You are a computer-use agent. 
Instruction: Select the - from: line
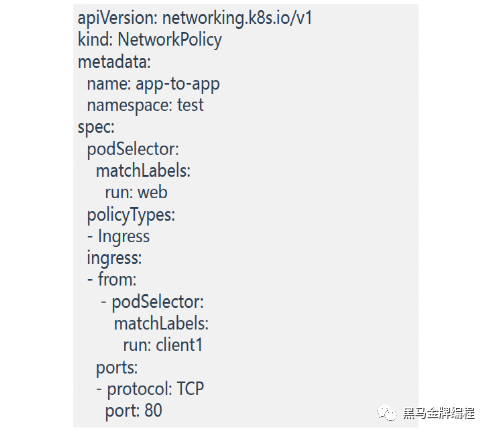click(112, 279)
